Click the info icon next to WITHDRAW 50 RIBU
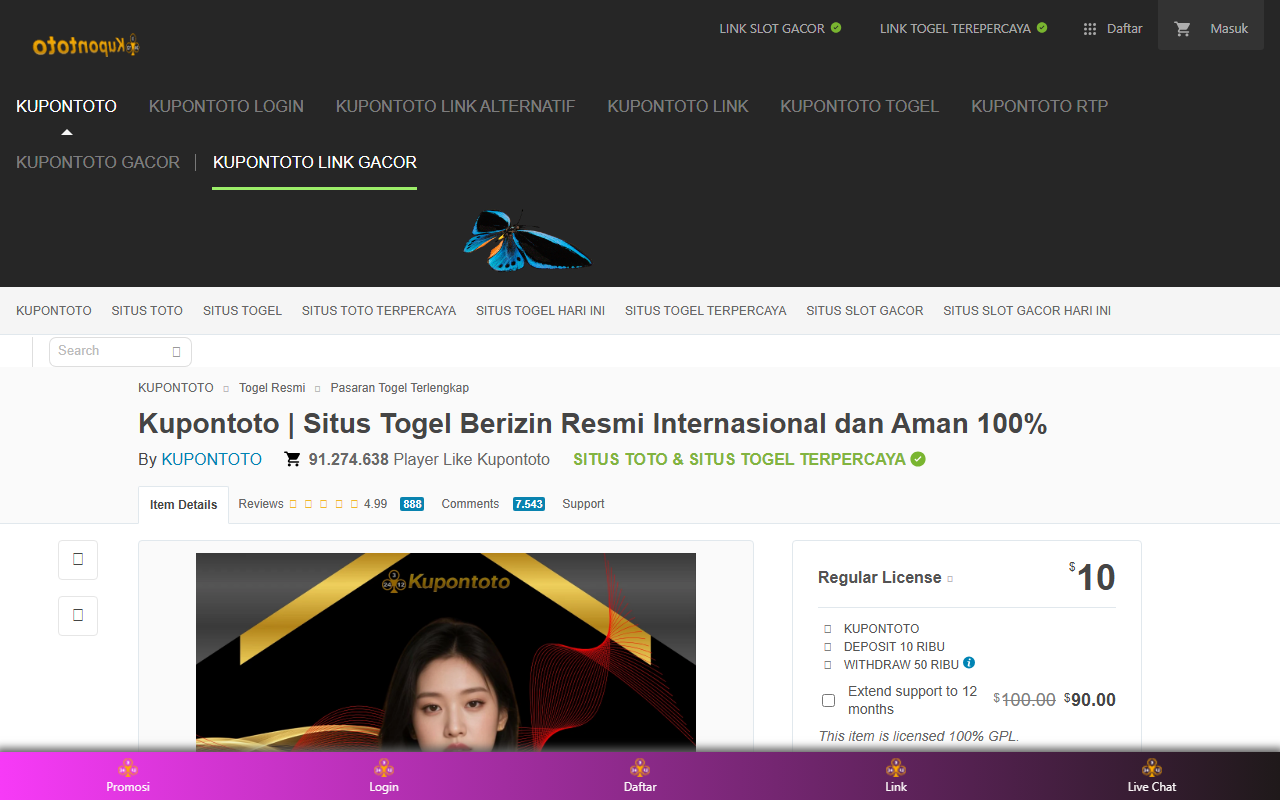This screenshot has width=1280, height=800. click(x=969, y=663)
